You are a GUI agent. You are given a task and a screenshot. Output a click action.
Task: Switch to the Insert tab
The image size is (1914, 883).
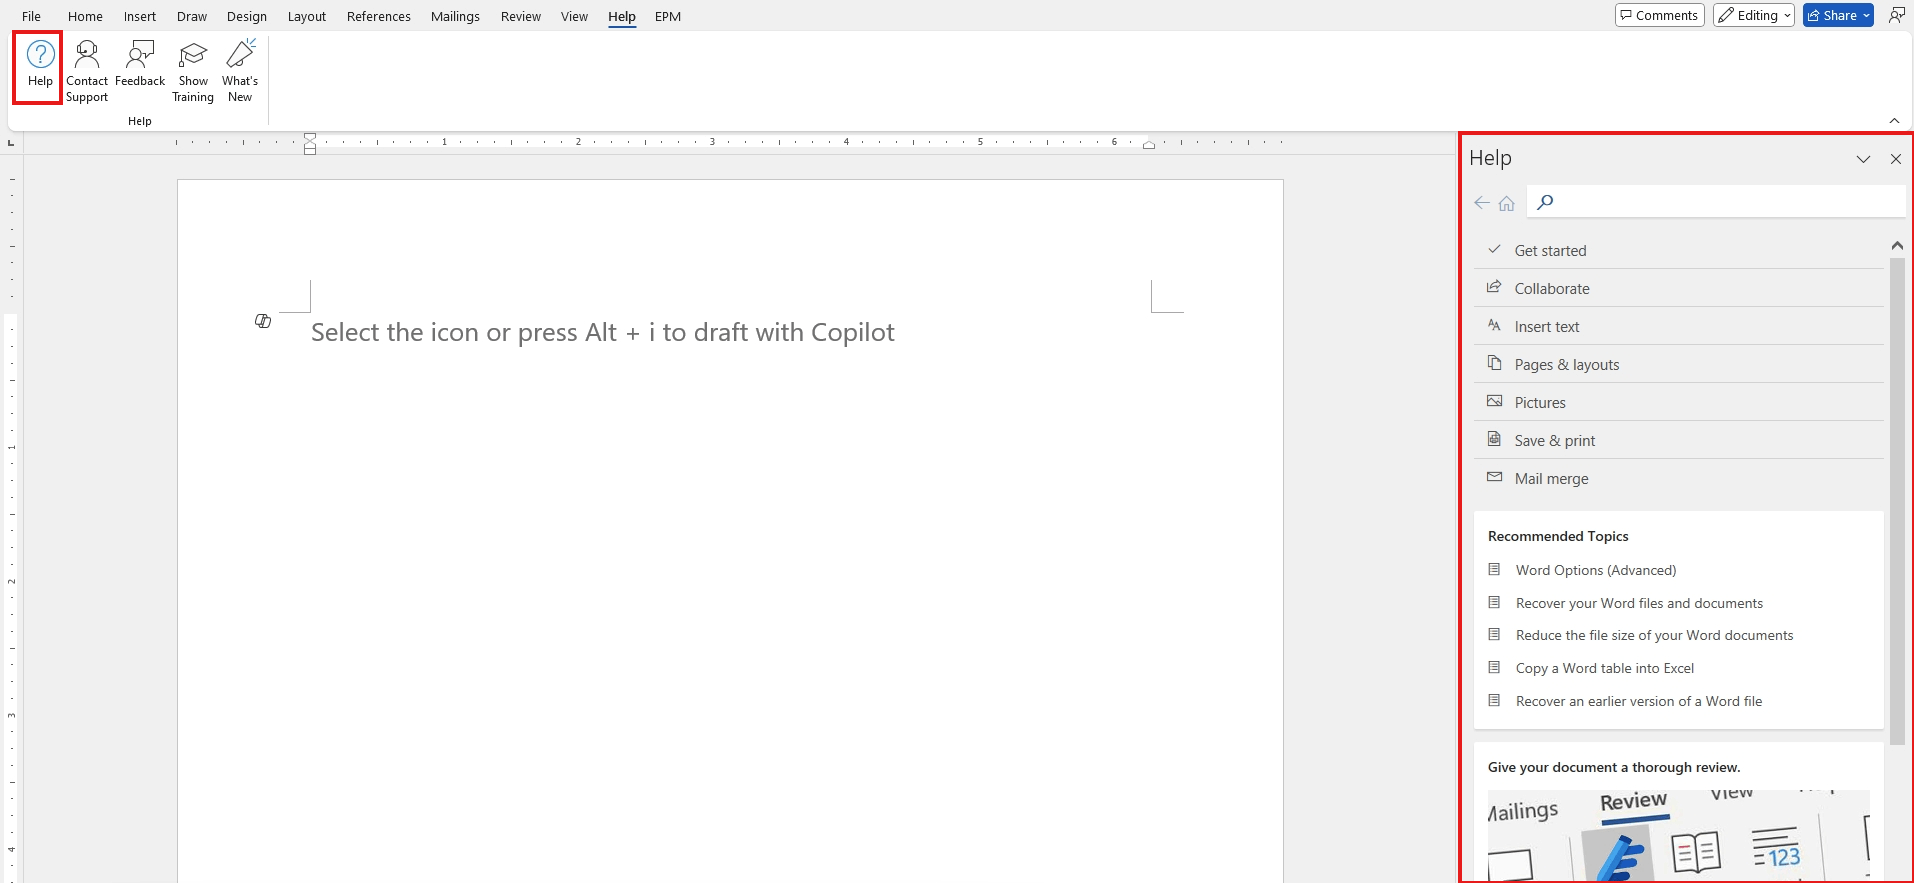pos(140,16)
